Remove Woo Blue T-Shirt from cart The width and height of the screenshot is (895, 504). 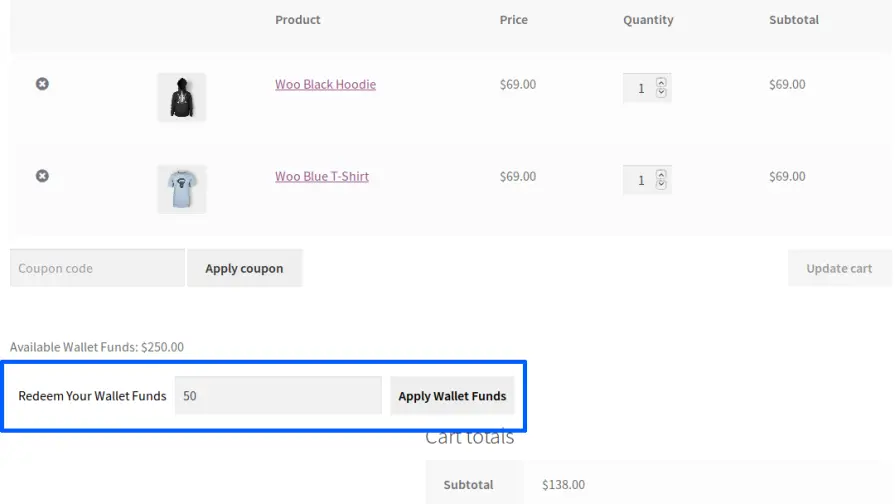pyautogui.click(x=42, y=176)
